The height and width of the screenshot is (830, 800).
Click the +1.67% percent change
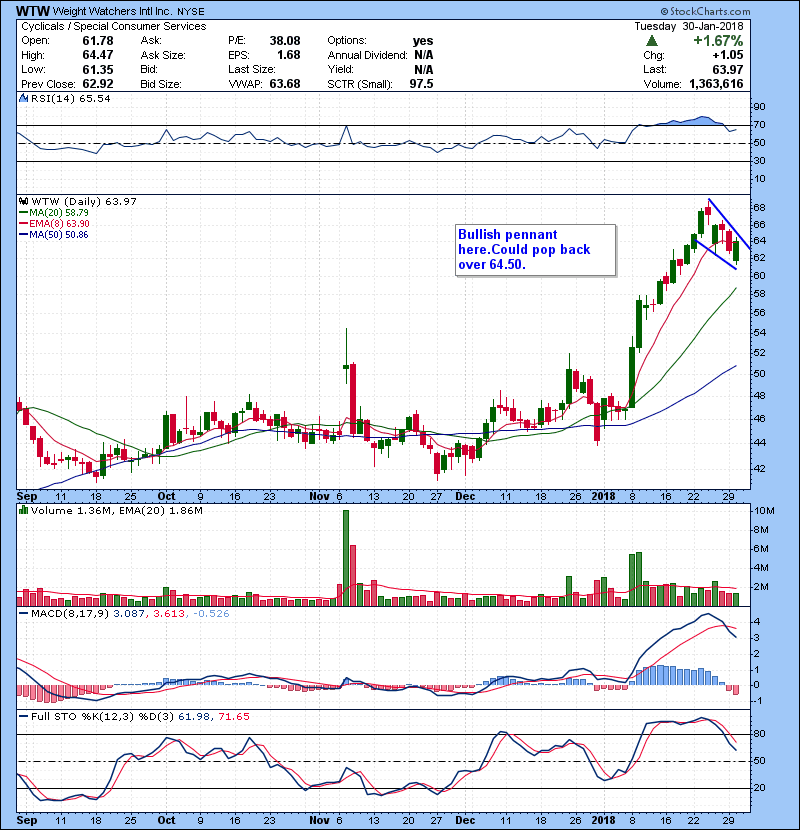718,41
